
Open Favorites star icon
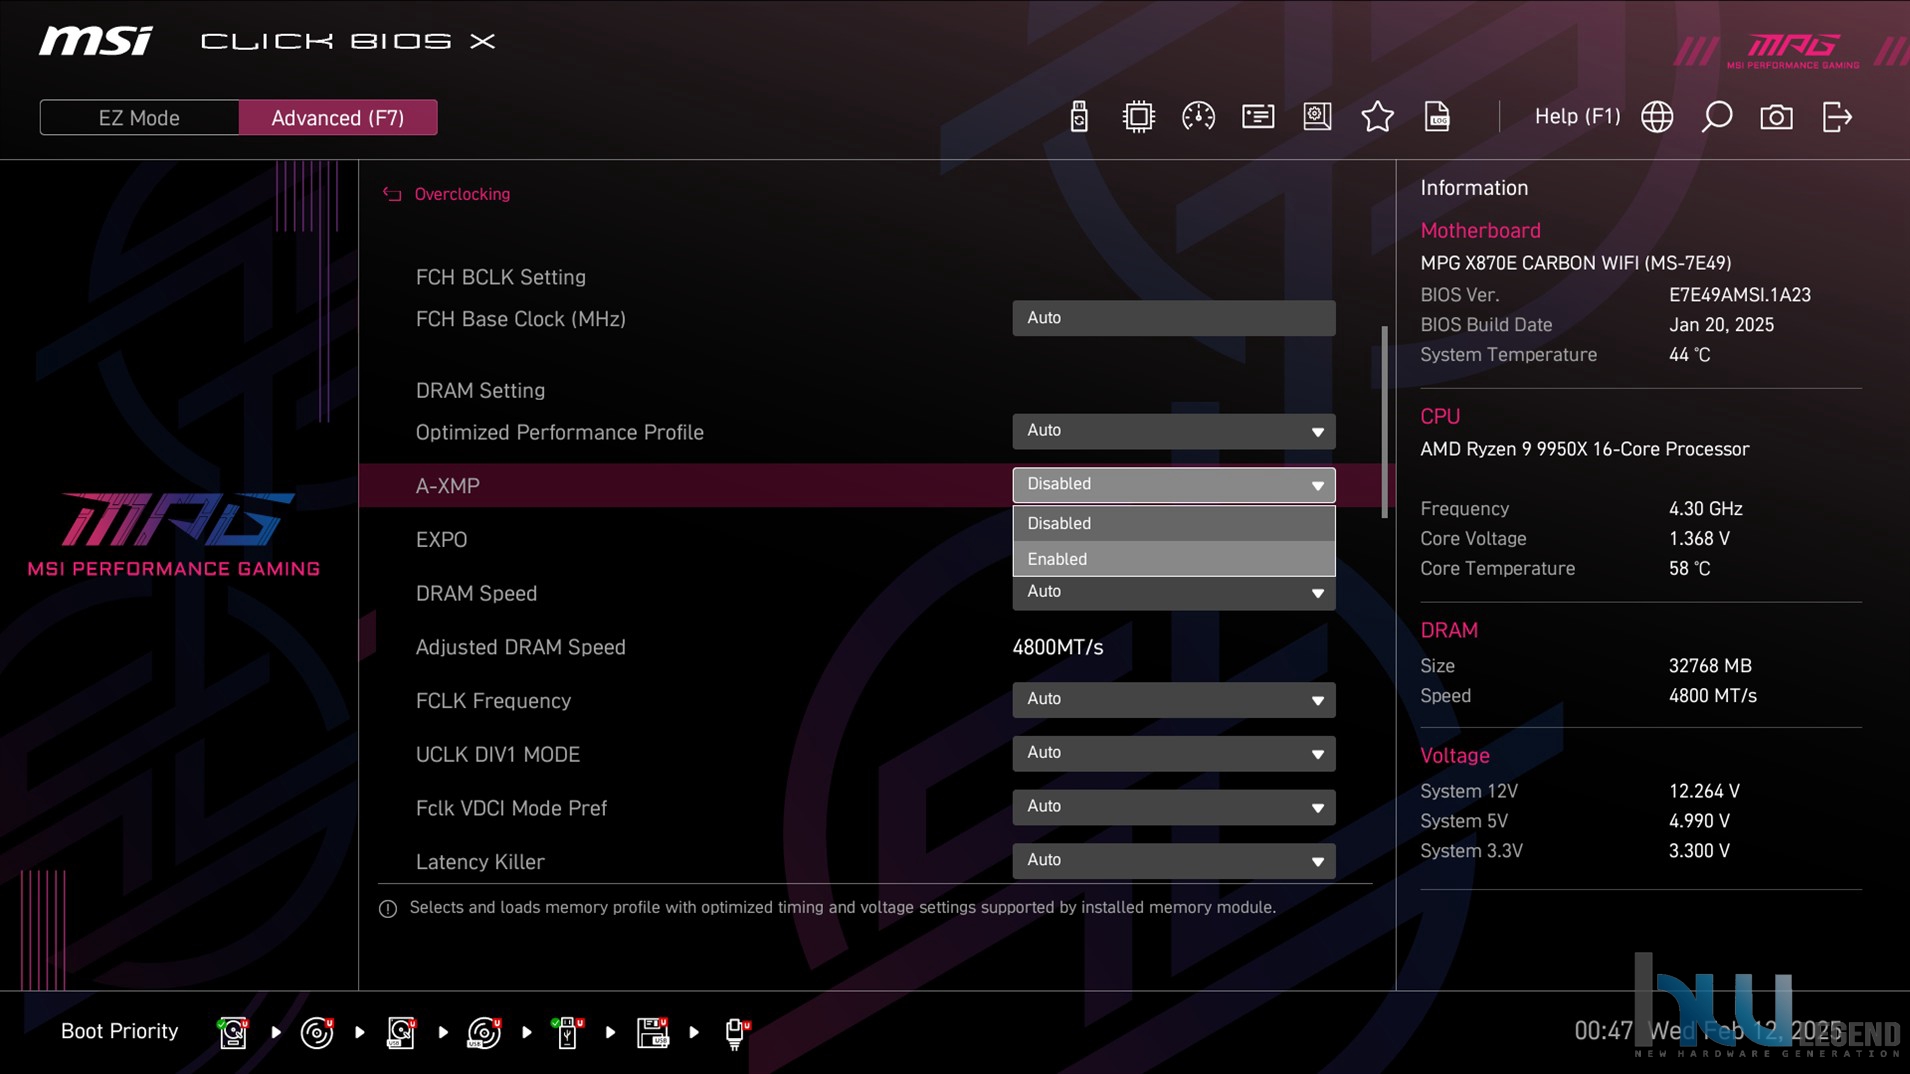click(x=1377, y=117)
